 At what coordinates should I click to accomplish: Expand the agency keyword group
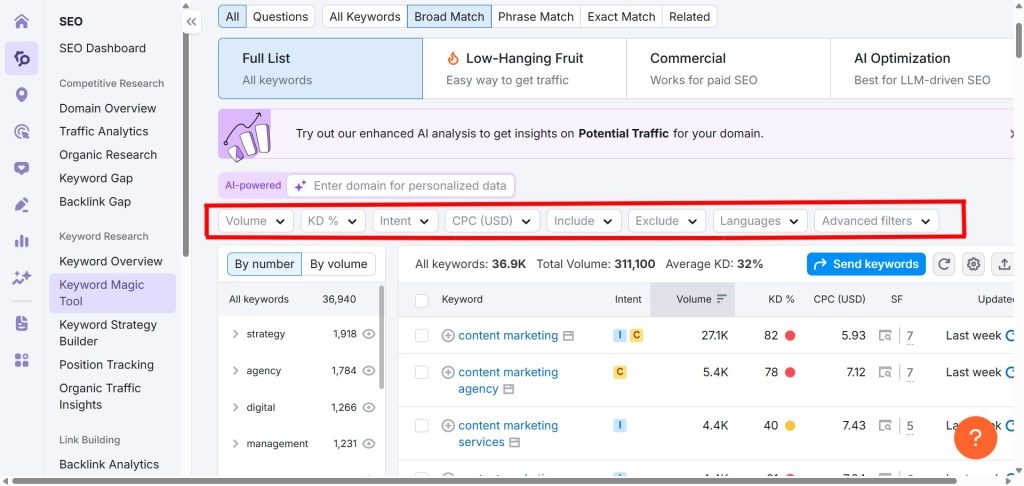tap(235, 371)
